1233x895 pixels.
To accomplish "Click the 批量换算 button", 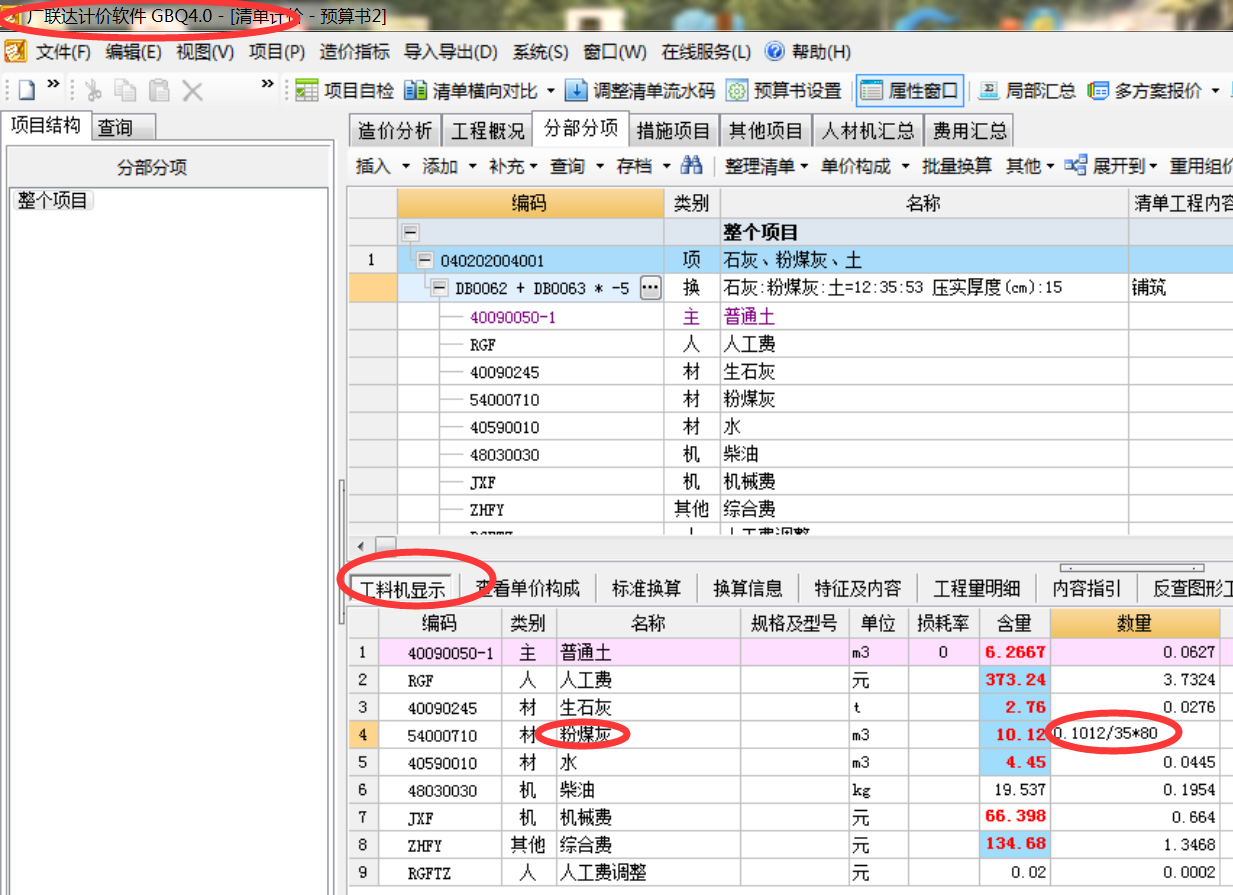I will [x=957, y=166].
